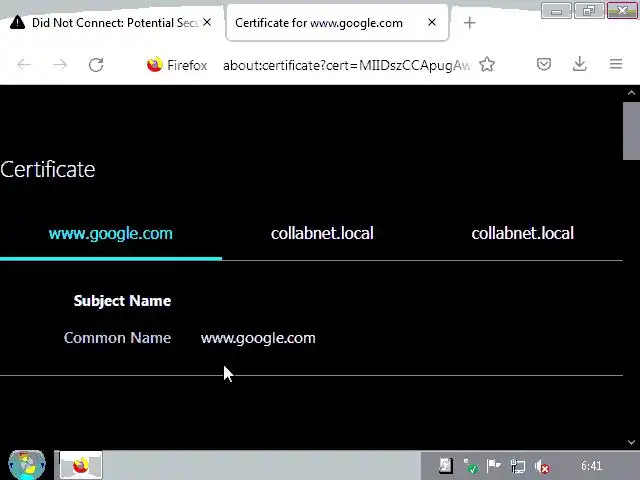Click the Common Name value www.google.com

[x=258, y=338]
